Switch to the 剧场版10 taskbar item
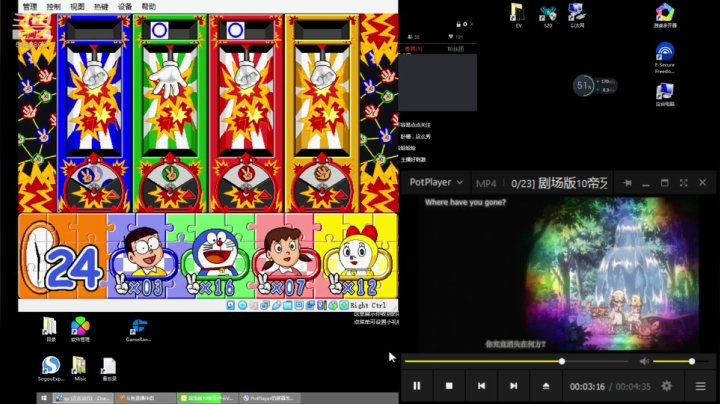This screenshot has height=404, width=720. pos(208,398)
